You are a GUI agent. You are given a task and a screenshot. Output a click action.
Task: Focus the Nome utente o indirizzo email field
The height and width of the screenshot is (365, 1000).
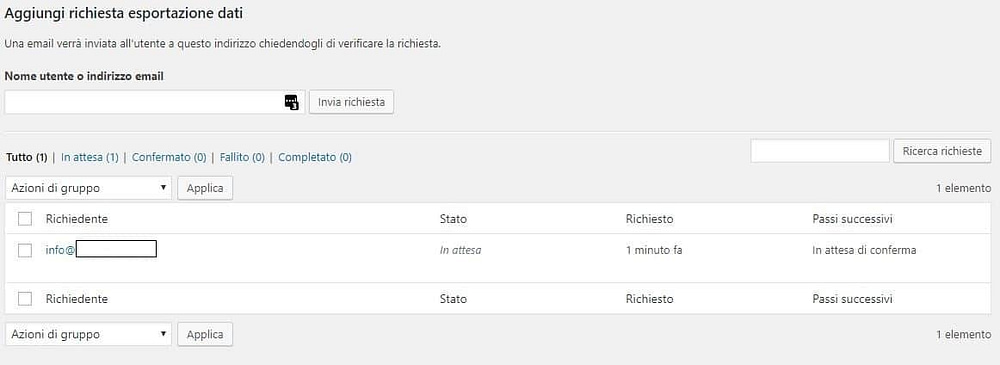click(x=154, y=102)
